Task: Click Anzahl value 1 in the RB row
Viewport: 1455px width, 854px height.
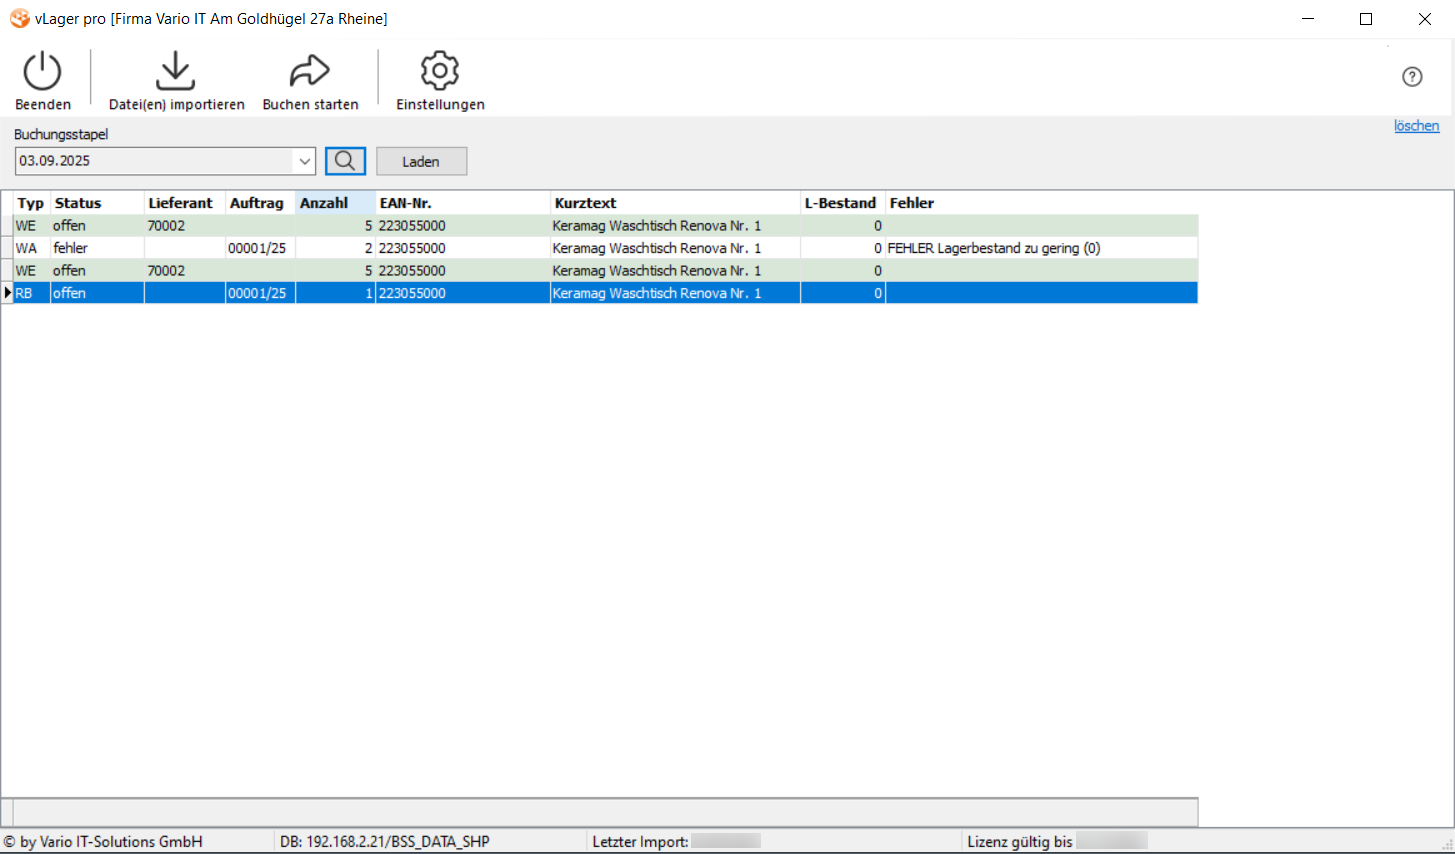Action: 335,293
